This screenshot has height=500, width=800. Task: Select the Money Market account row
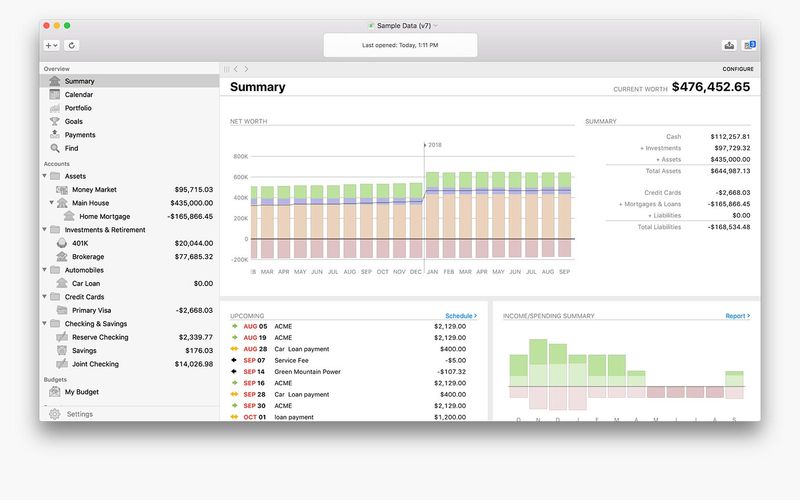click(x=130, y=190)
